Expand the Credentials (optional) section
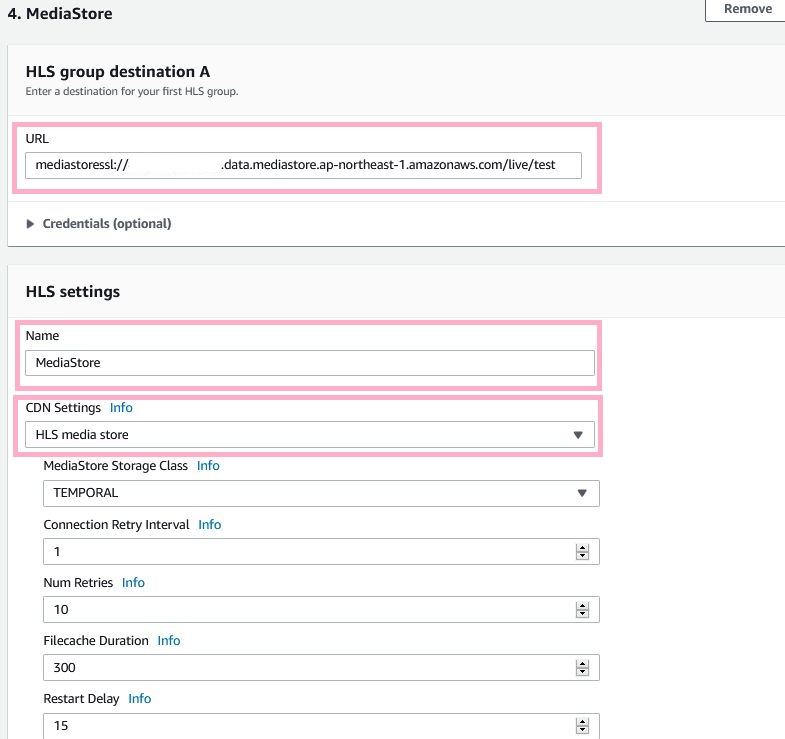Screen dimensions: 785x739 tap(98, 224)
